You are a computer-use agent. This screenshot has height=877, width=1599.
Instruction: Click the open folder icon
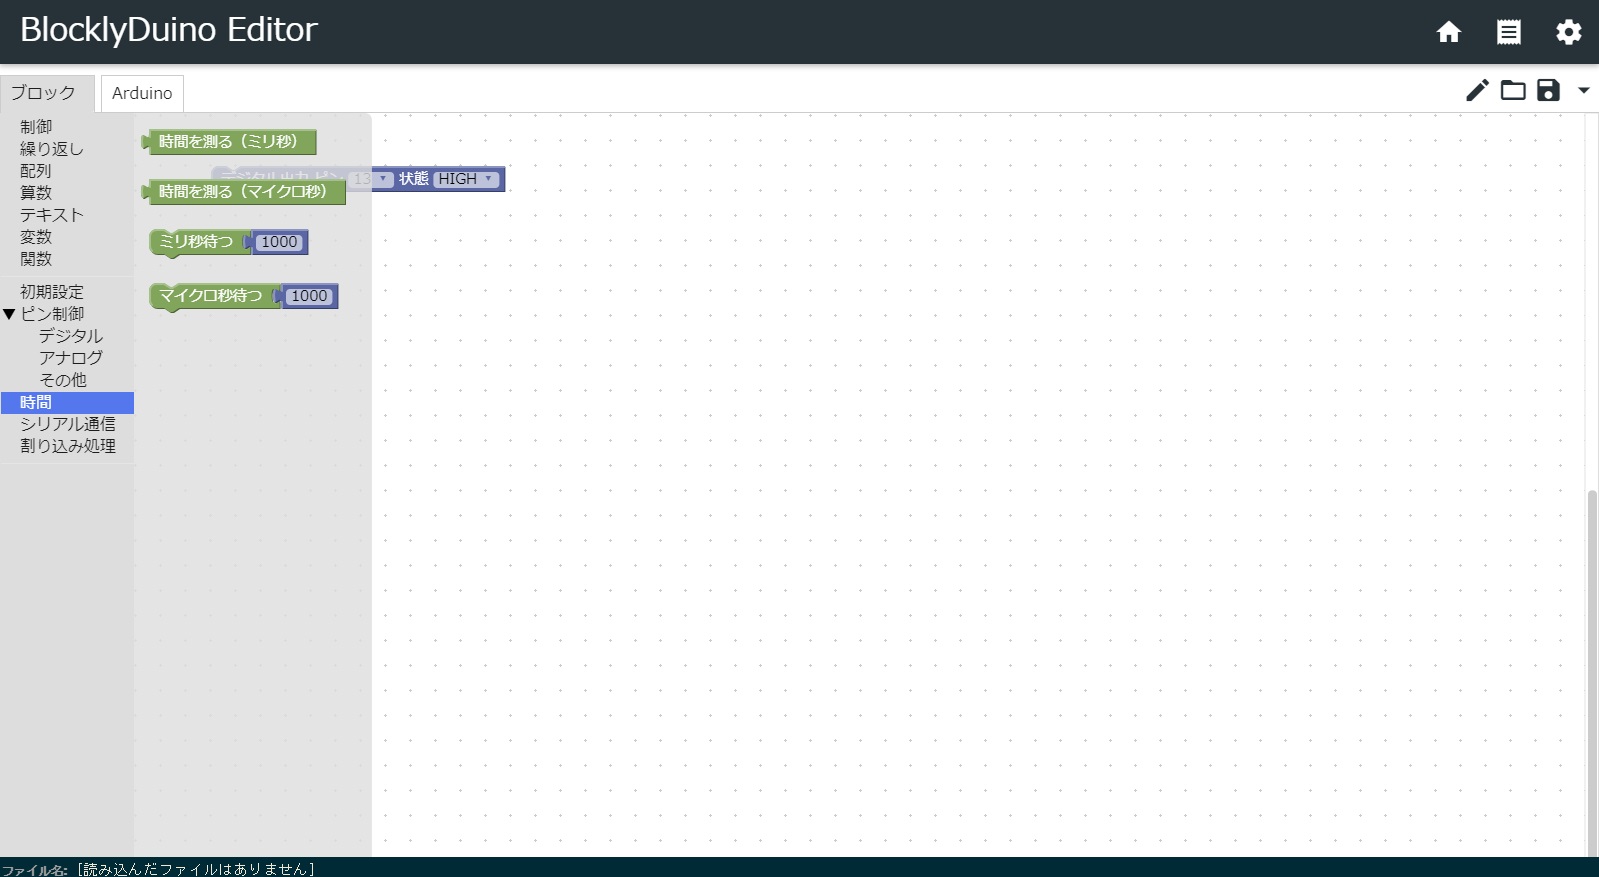[1513, 91]
